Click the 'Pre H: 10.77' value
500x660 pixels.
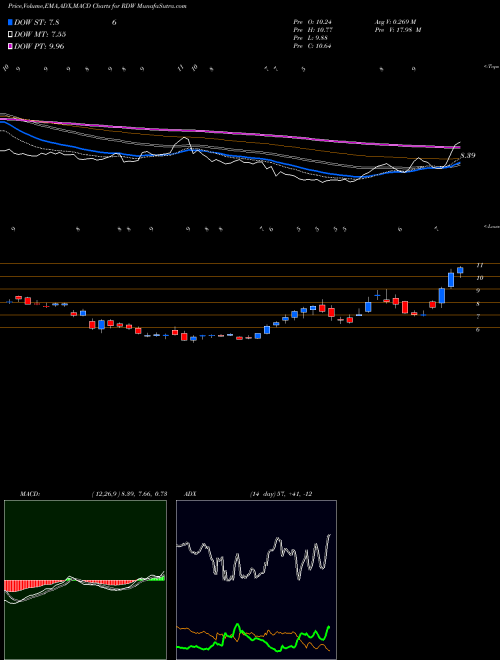(x=312, y=30)
